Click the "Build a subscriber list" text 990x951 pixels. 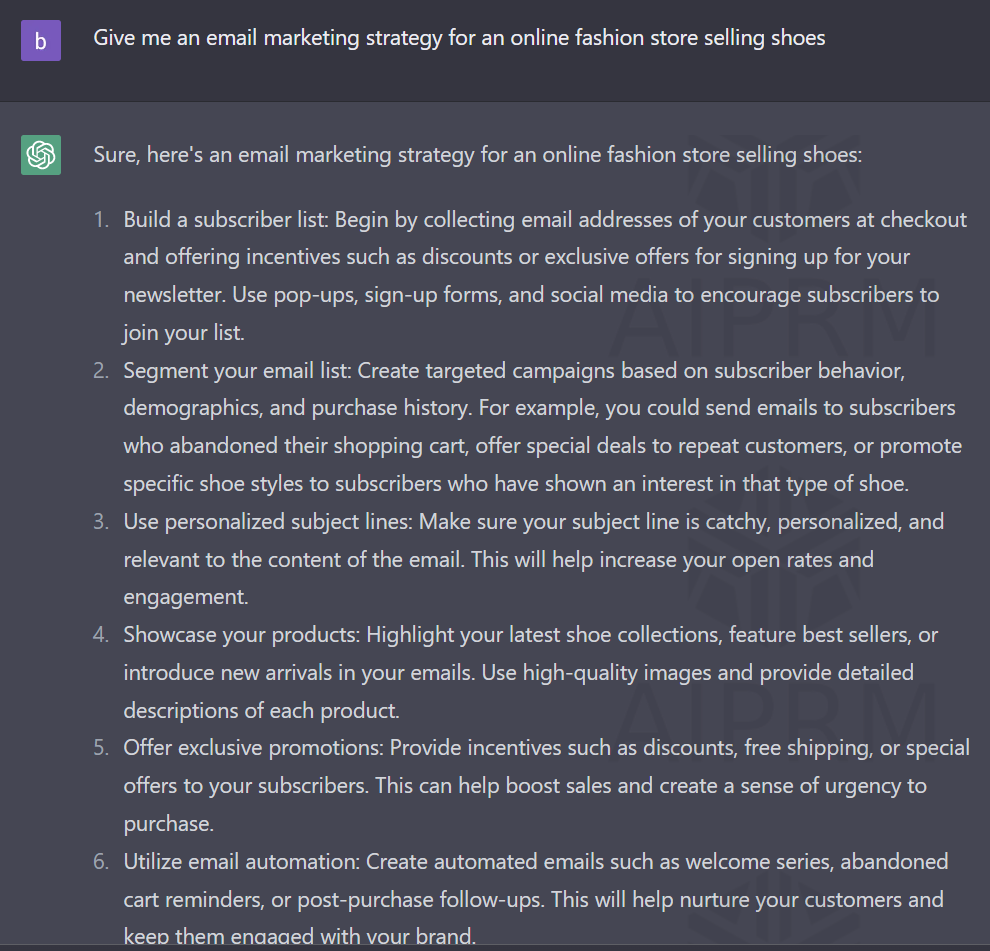point(216,219)
